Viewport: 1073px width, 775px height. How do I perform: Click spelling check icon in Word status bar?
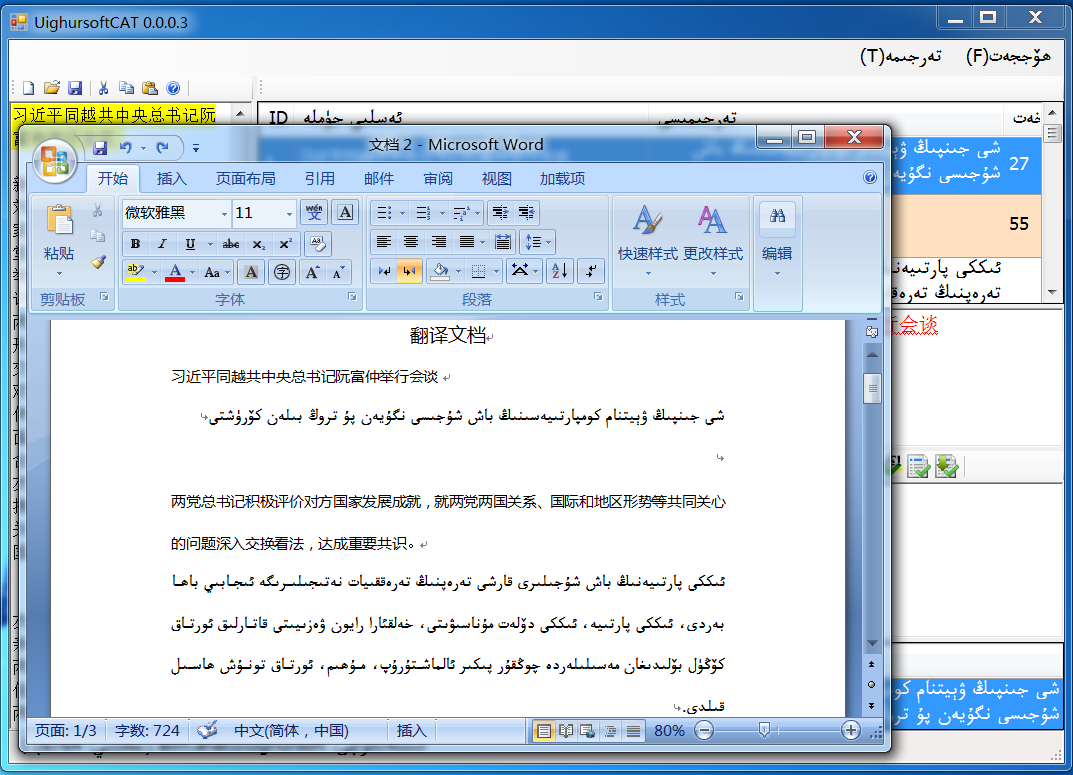point(207,731)
